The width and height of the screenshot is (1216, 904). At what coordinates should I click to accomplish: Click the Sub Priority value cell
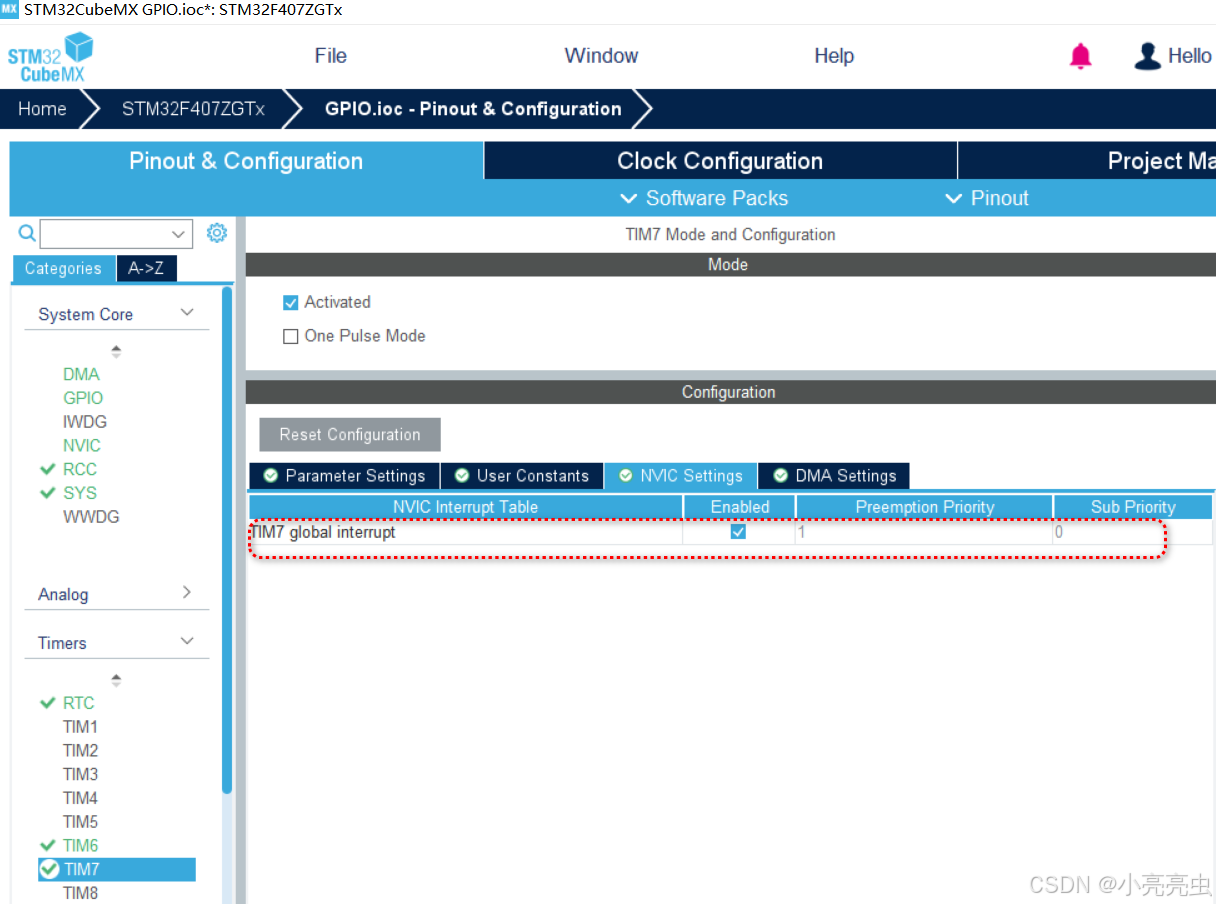pos(1133,532)
